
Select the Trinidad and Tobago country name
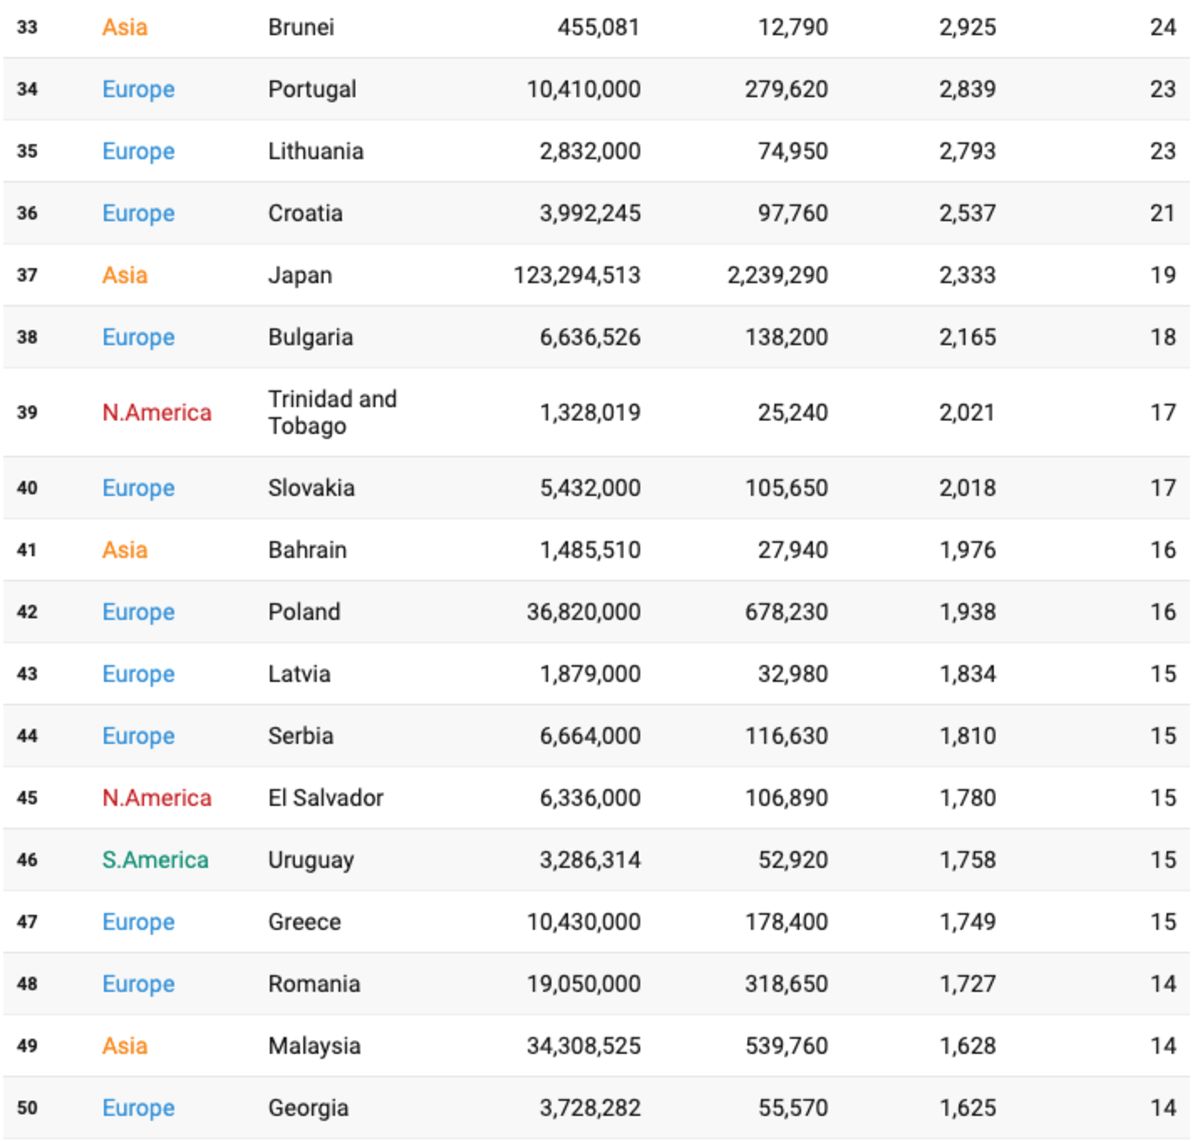(332, 412)
